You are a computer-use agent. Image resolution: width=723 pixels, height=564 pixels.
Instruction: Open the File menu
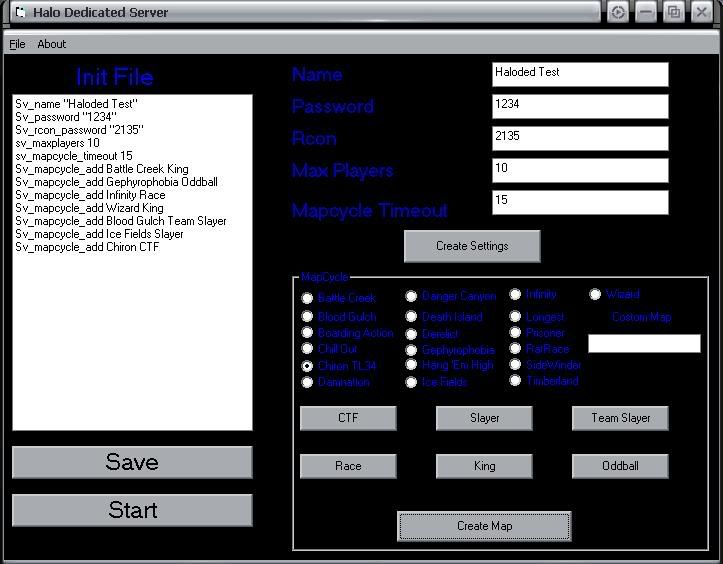(x=17, y=44)
